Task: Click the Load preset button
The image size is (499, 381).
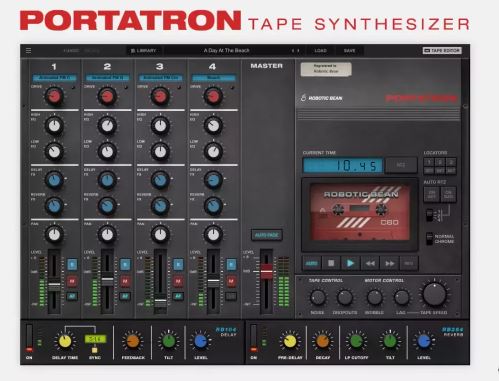Action: (320, 51)
